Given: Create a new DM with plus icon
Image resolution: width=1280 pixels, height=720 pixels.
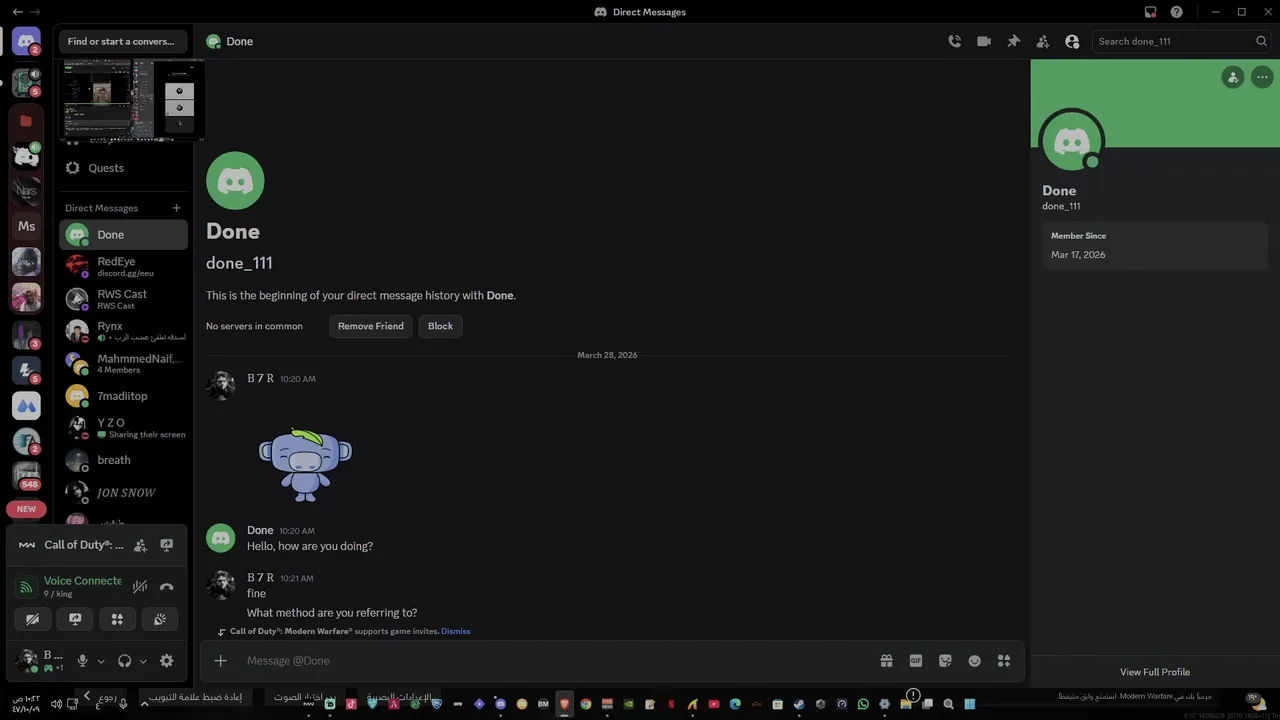Looking at the screenshot, I should click(x=176, y=208).
